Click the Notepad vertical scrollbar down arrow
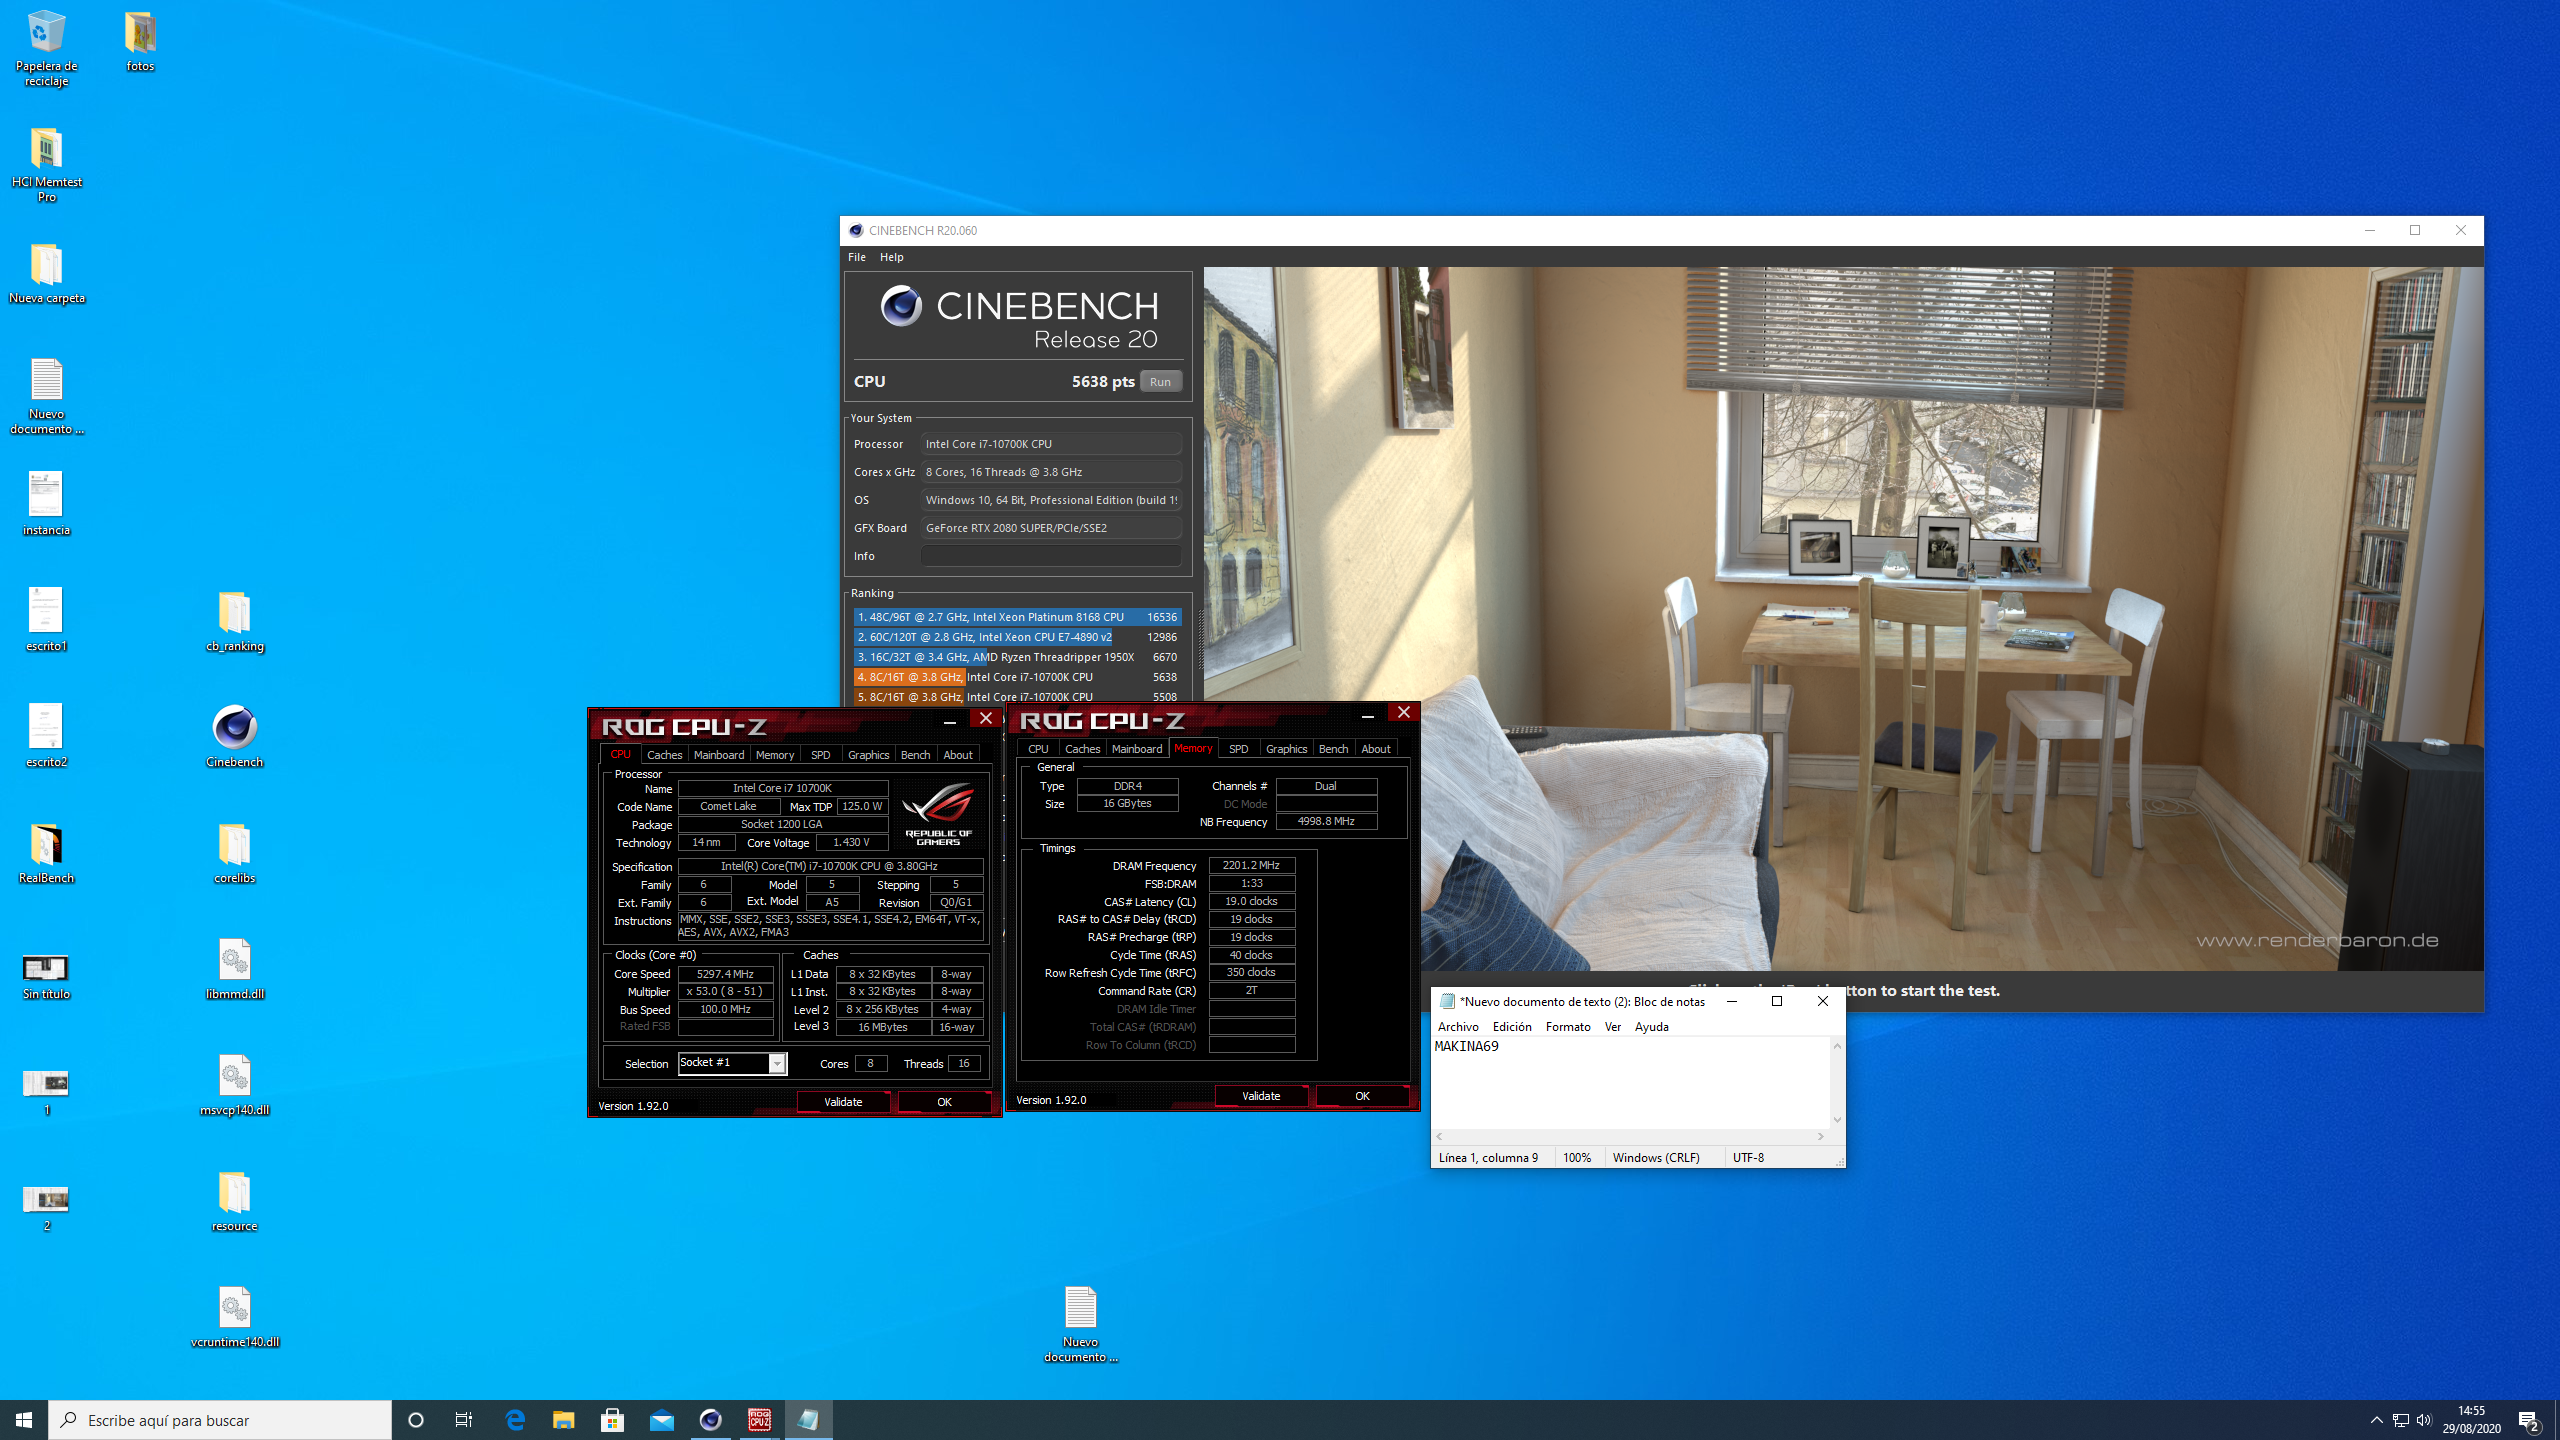2560x1440 pixels. click(1837, 1120)
